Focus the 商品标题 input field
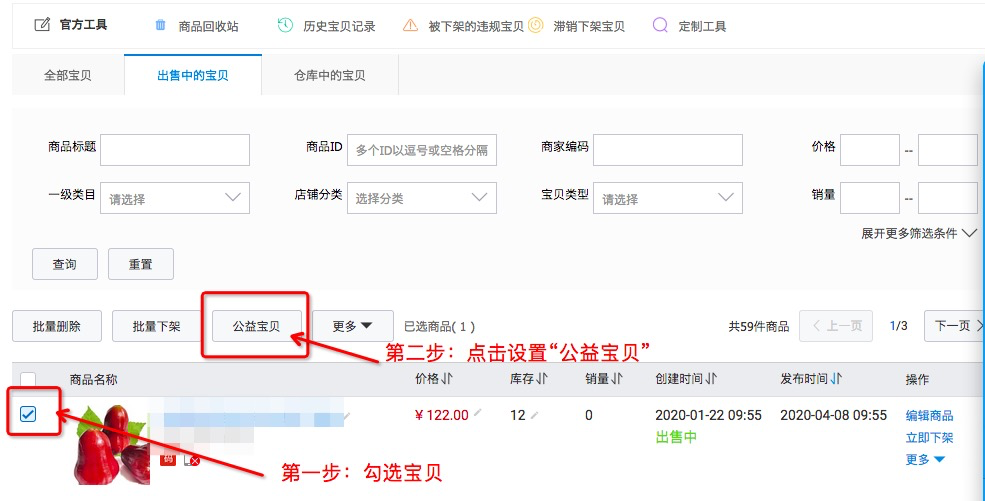985x501 pixels. click(175, 150)
